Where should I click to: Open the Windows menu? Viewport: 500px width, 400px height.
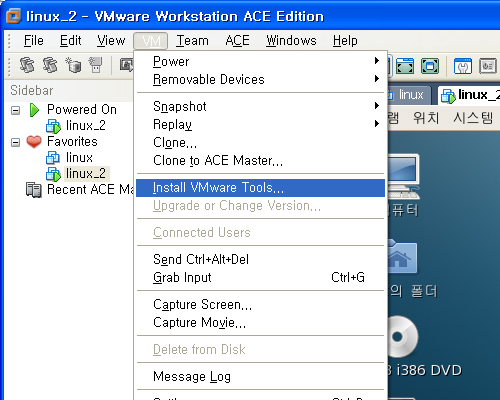291,41
